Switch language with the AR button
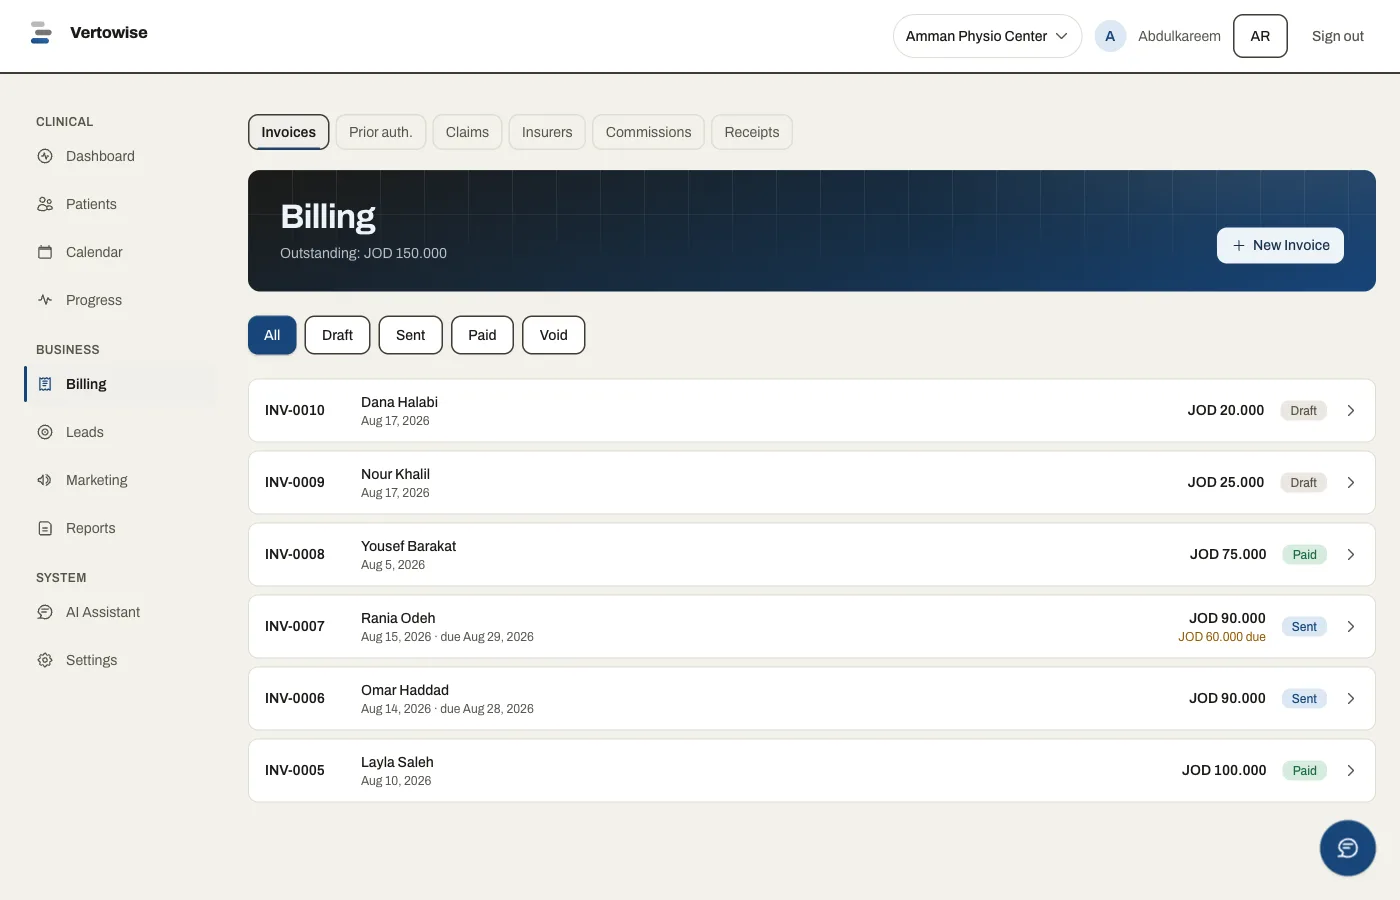 [1260, 36]
